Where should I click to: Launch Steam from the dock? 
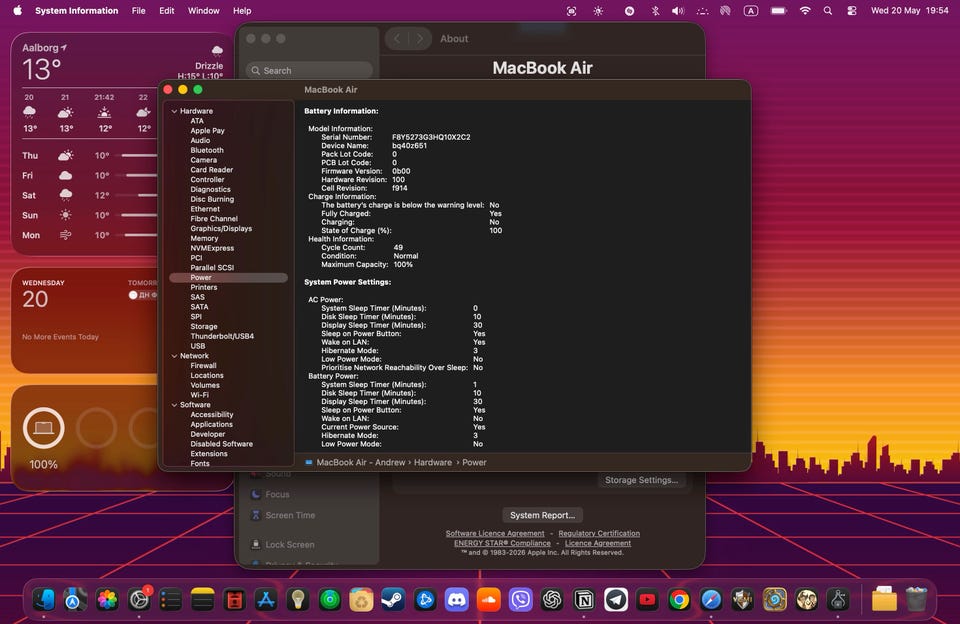point(393,600)
